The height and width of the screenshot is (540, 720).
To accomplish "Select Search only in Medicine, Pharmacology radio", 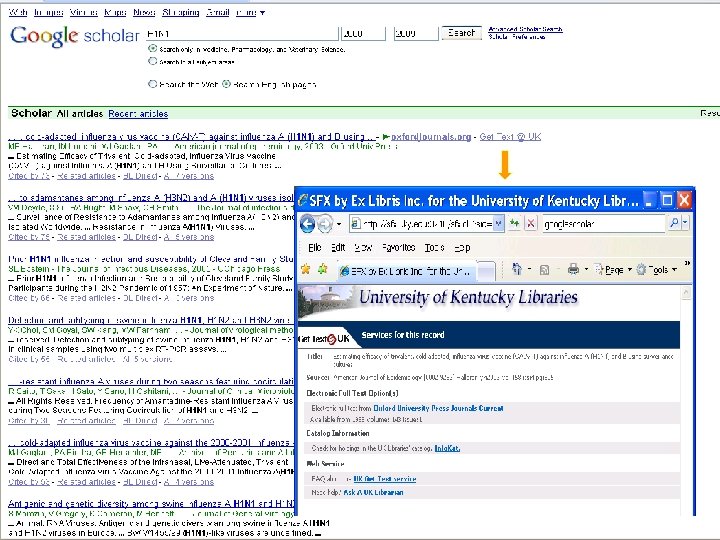I will 152,48.
